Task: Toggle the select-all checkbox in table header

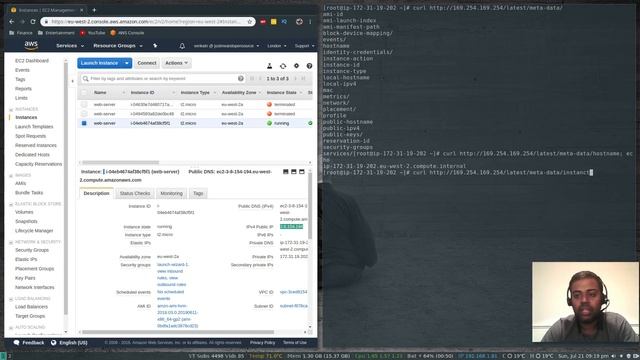Action: 84,93
